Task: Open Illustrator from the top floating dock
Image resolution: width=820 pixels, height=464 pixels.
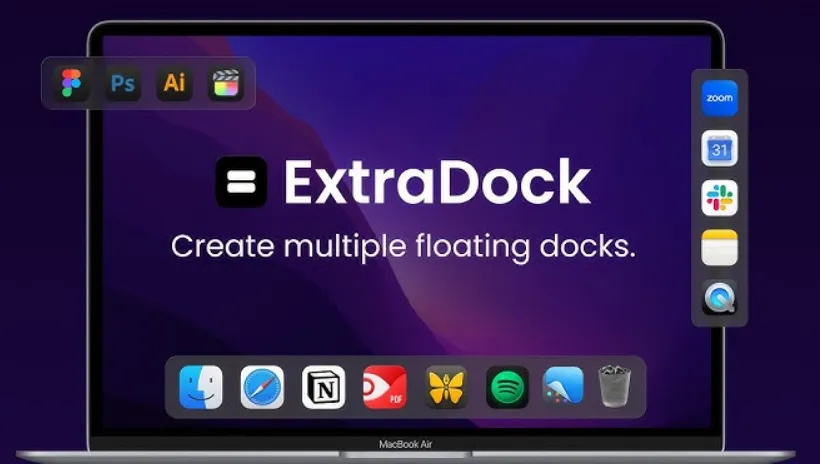Action: click(174, 83)
